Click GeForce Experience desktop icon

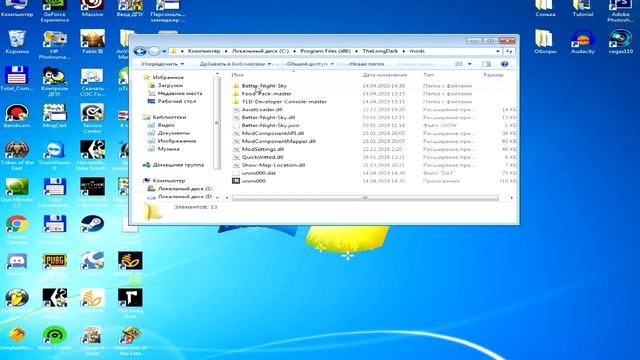(55, 11)
